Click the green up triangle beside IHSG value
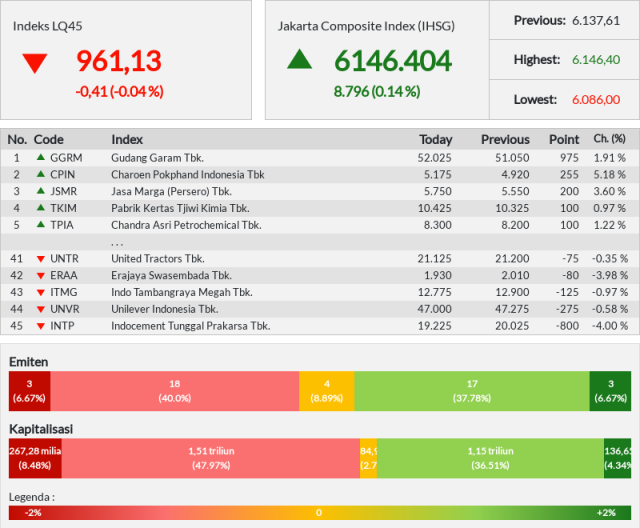 [x=300, y=59]
